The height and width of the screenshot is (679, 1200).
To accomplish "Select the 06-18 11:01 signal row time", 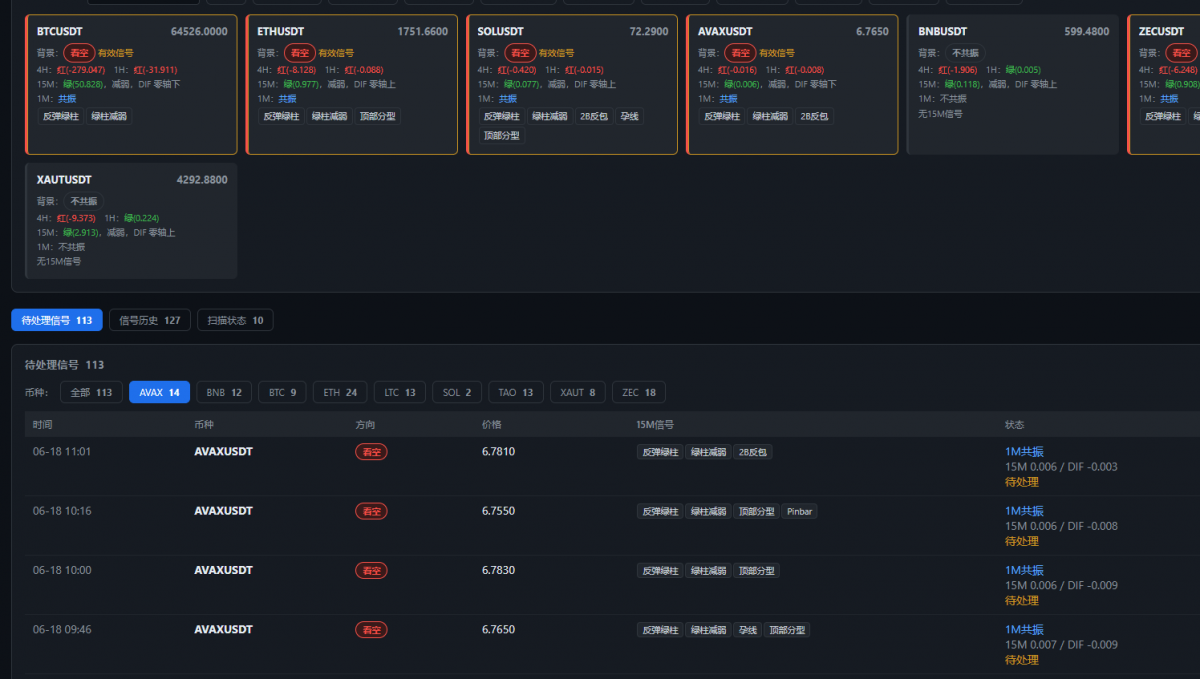I will tap(62, 451).
